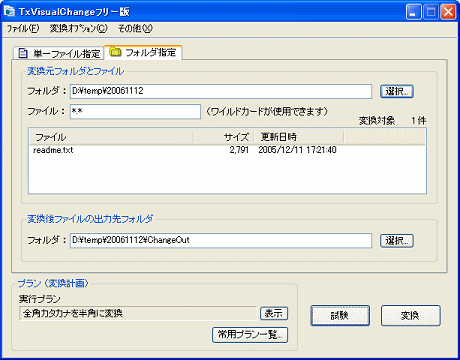Open the 常用プラン一覧 button
Screen dimensions: 460x360
point(250,335)
